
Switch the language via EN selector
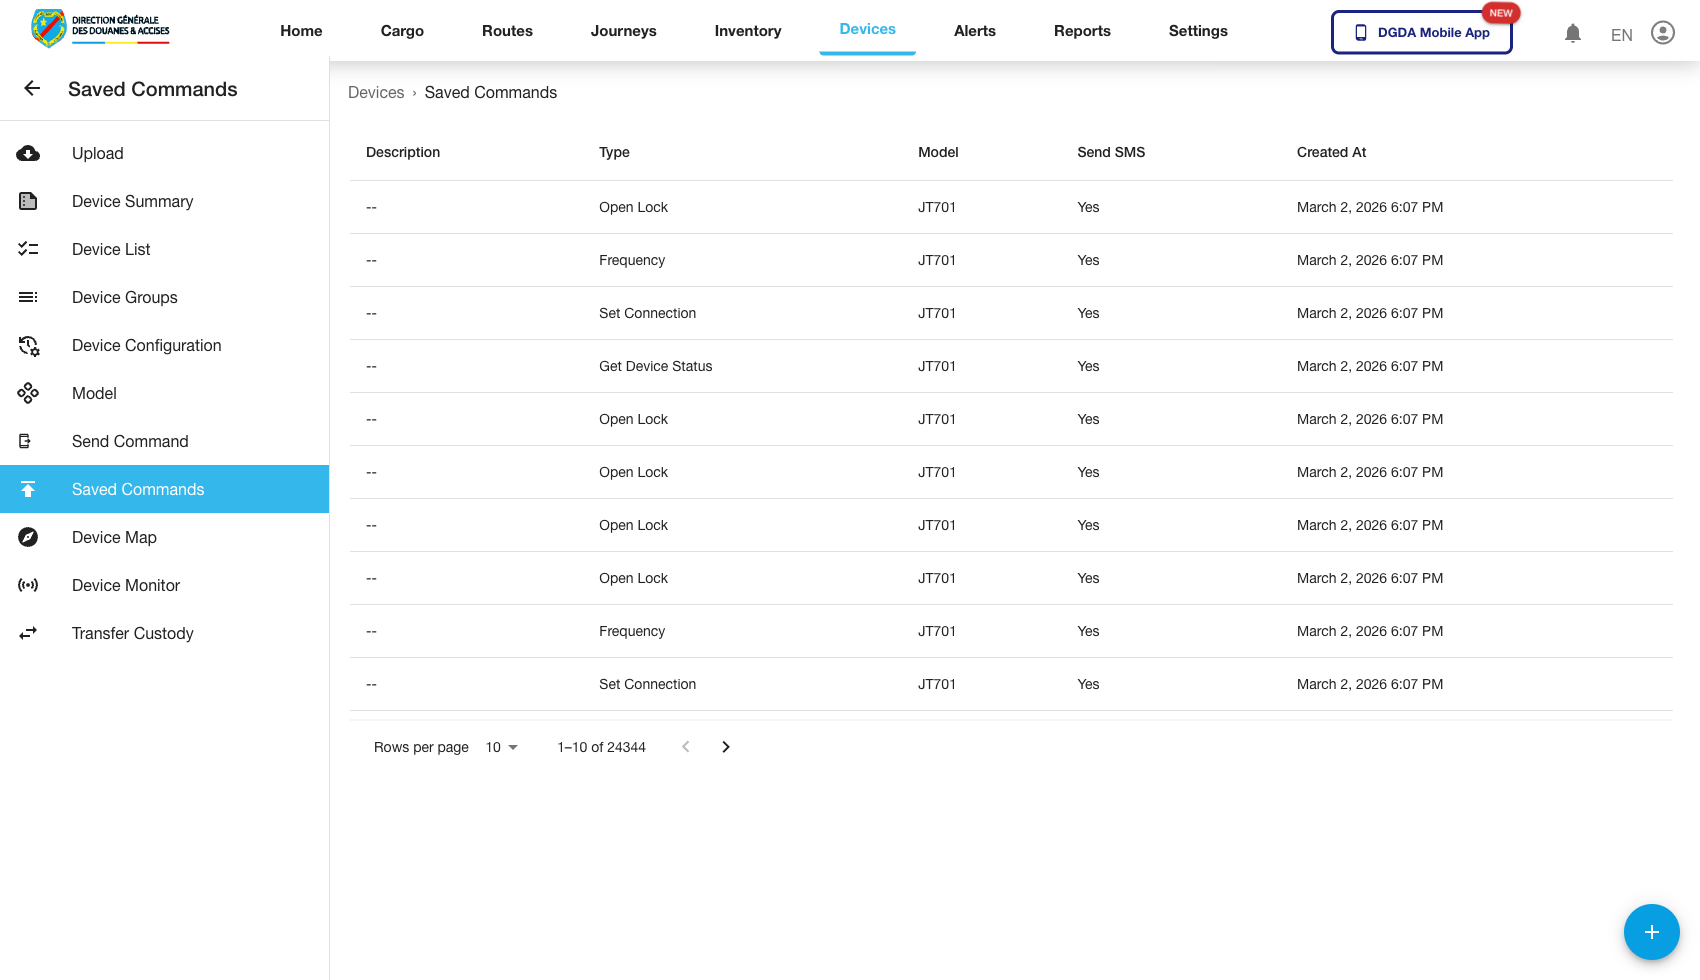point(1621,35)
